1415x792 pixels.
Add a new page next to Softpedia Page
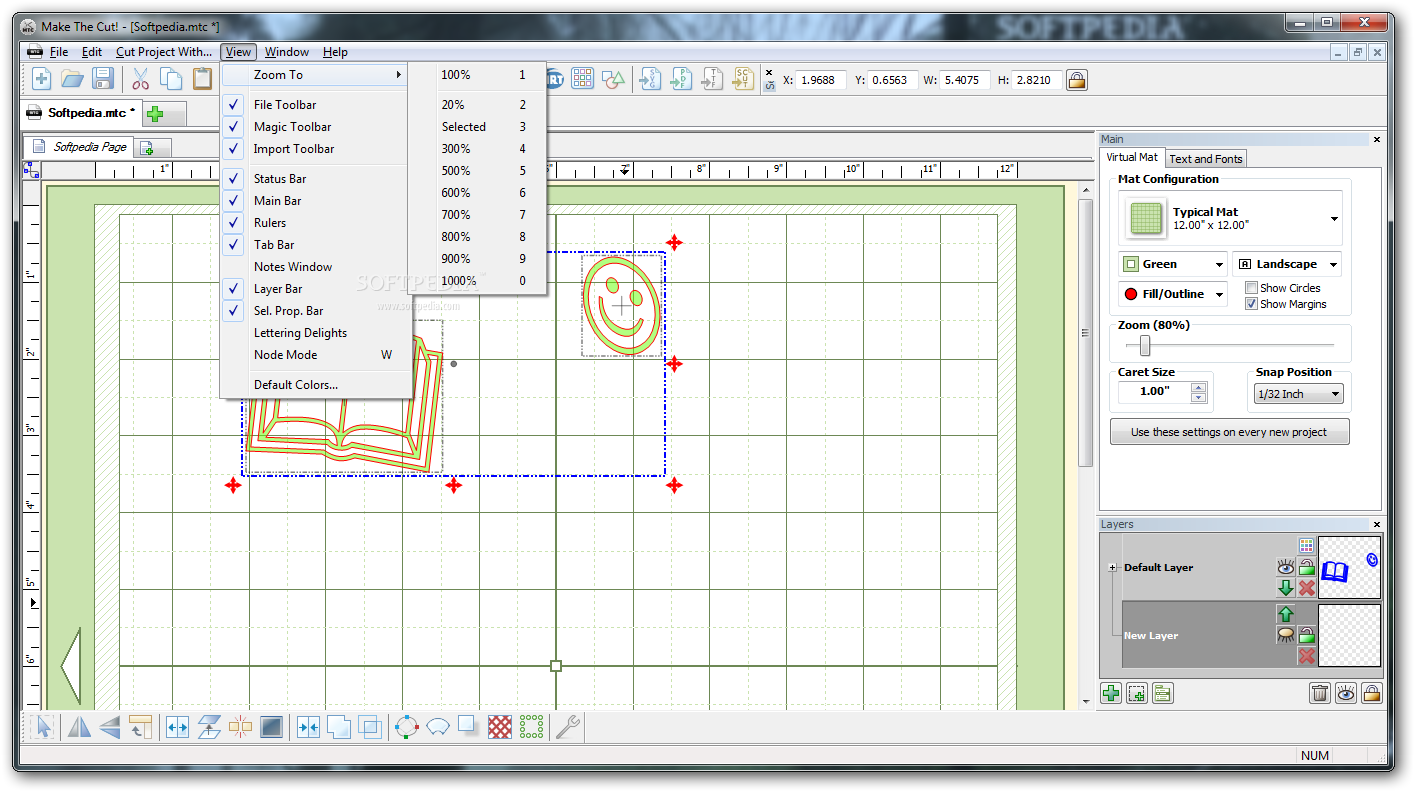146,148
